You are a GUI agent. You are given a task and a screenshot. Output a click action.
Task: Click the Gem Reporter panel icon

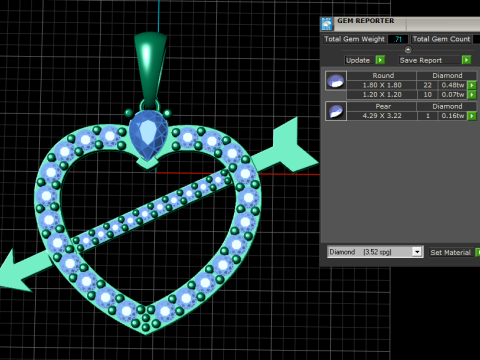[x=327, y=24]
